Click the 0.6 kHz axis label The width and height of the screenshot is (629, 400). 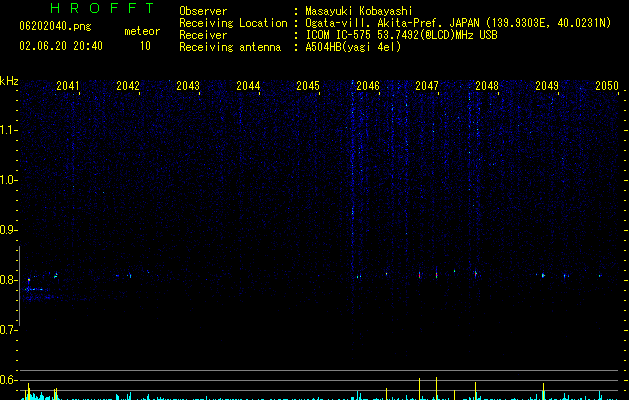[x=8, y=380]
